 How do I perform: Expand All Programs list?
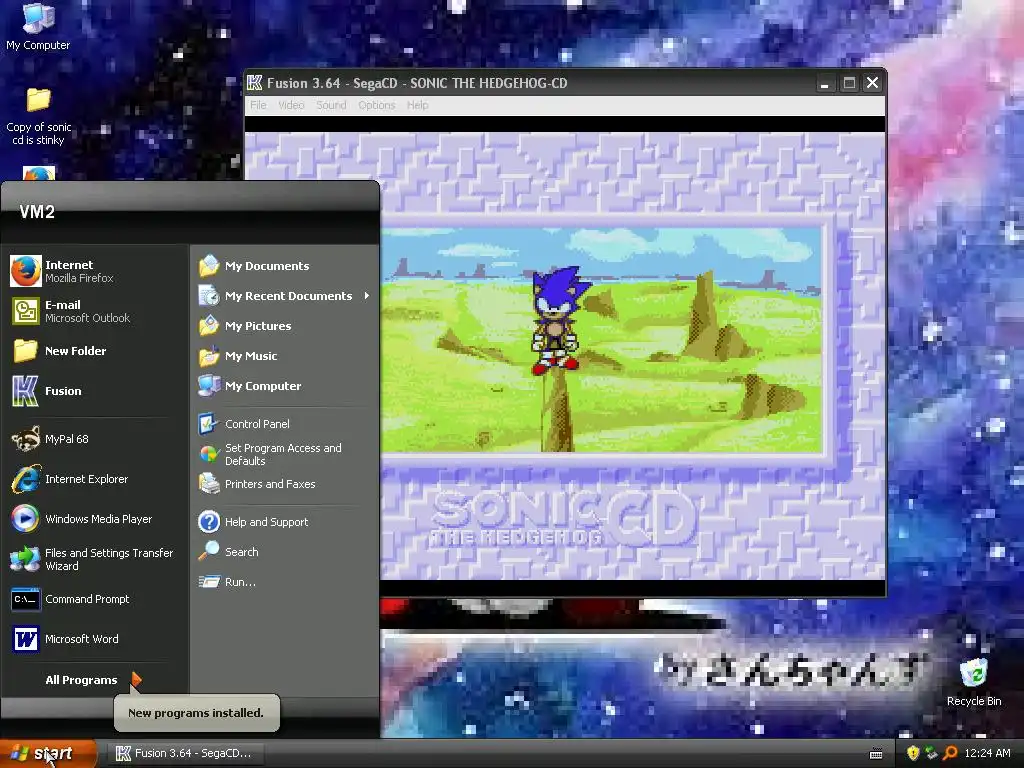(x=93, y=680)
